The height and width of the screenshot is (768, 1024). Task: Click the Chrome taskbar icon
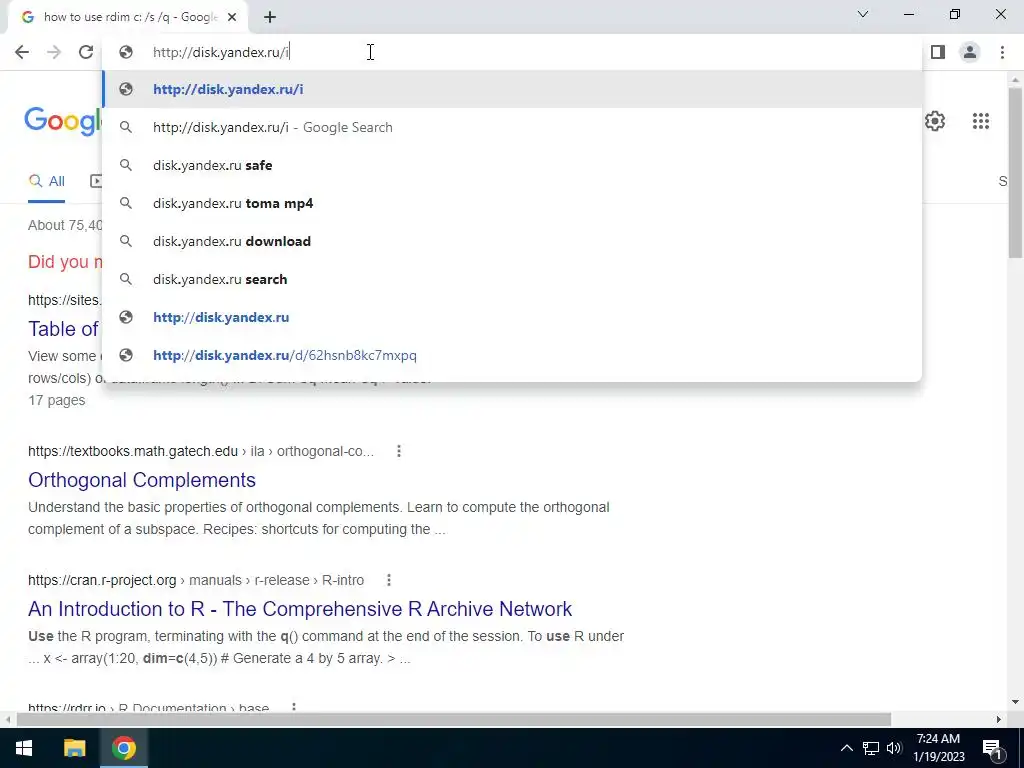[x=123, y=748]
